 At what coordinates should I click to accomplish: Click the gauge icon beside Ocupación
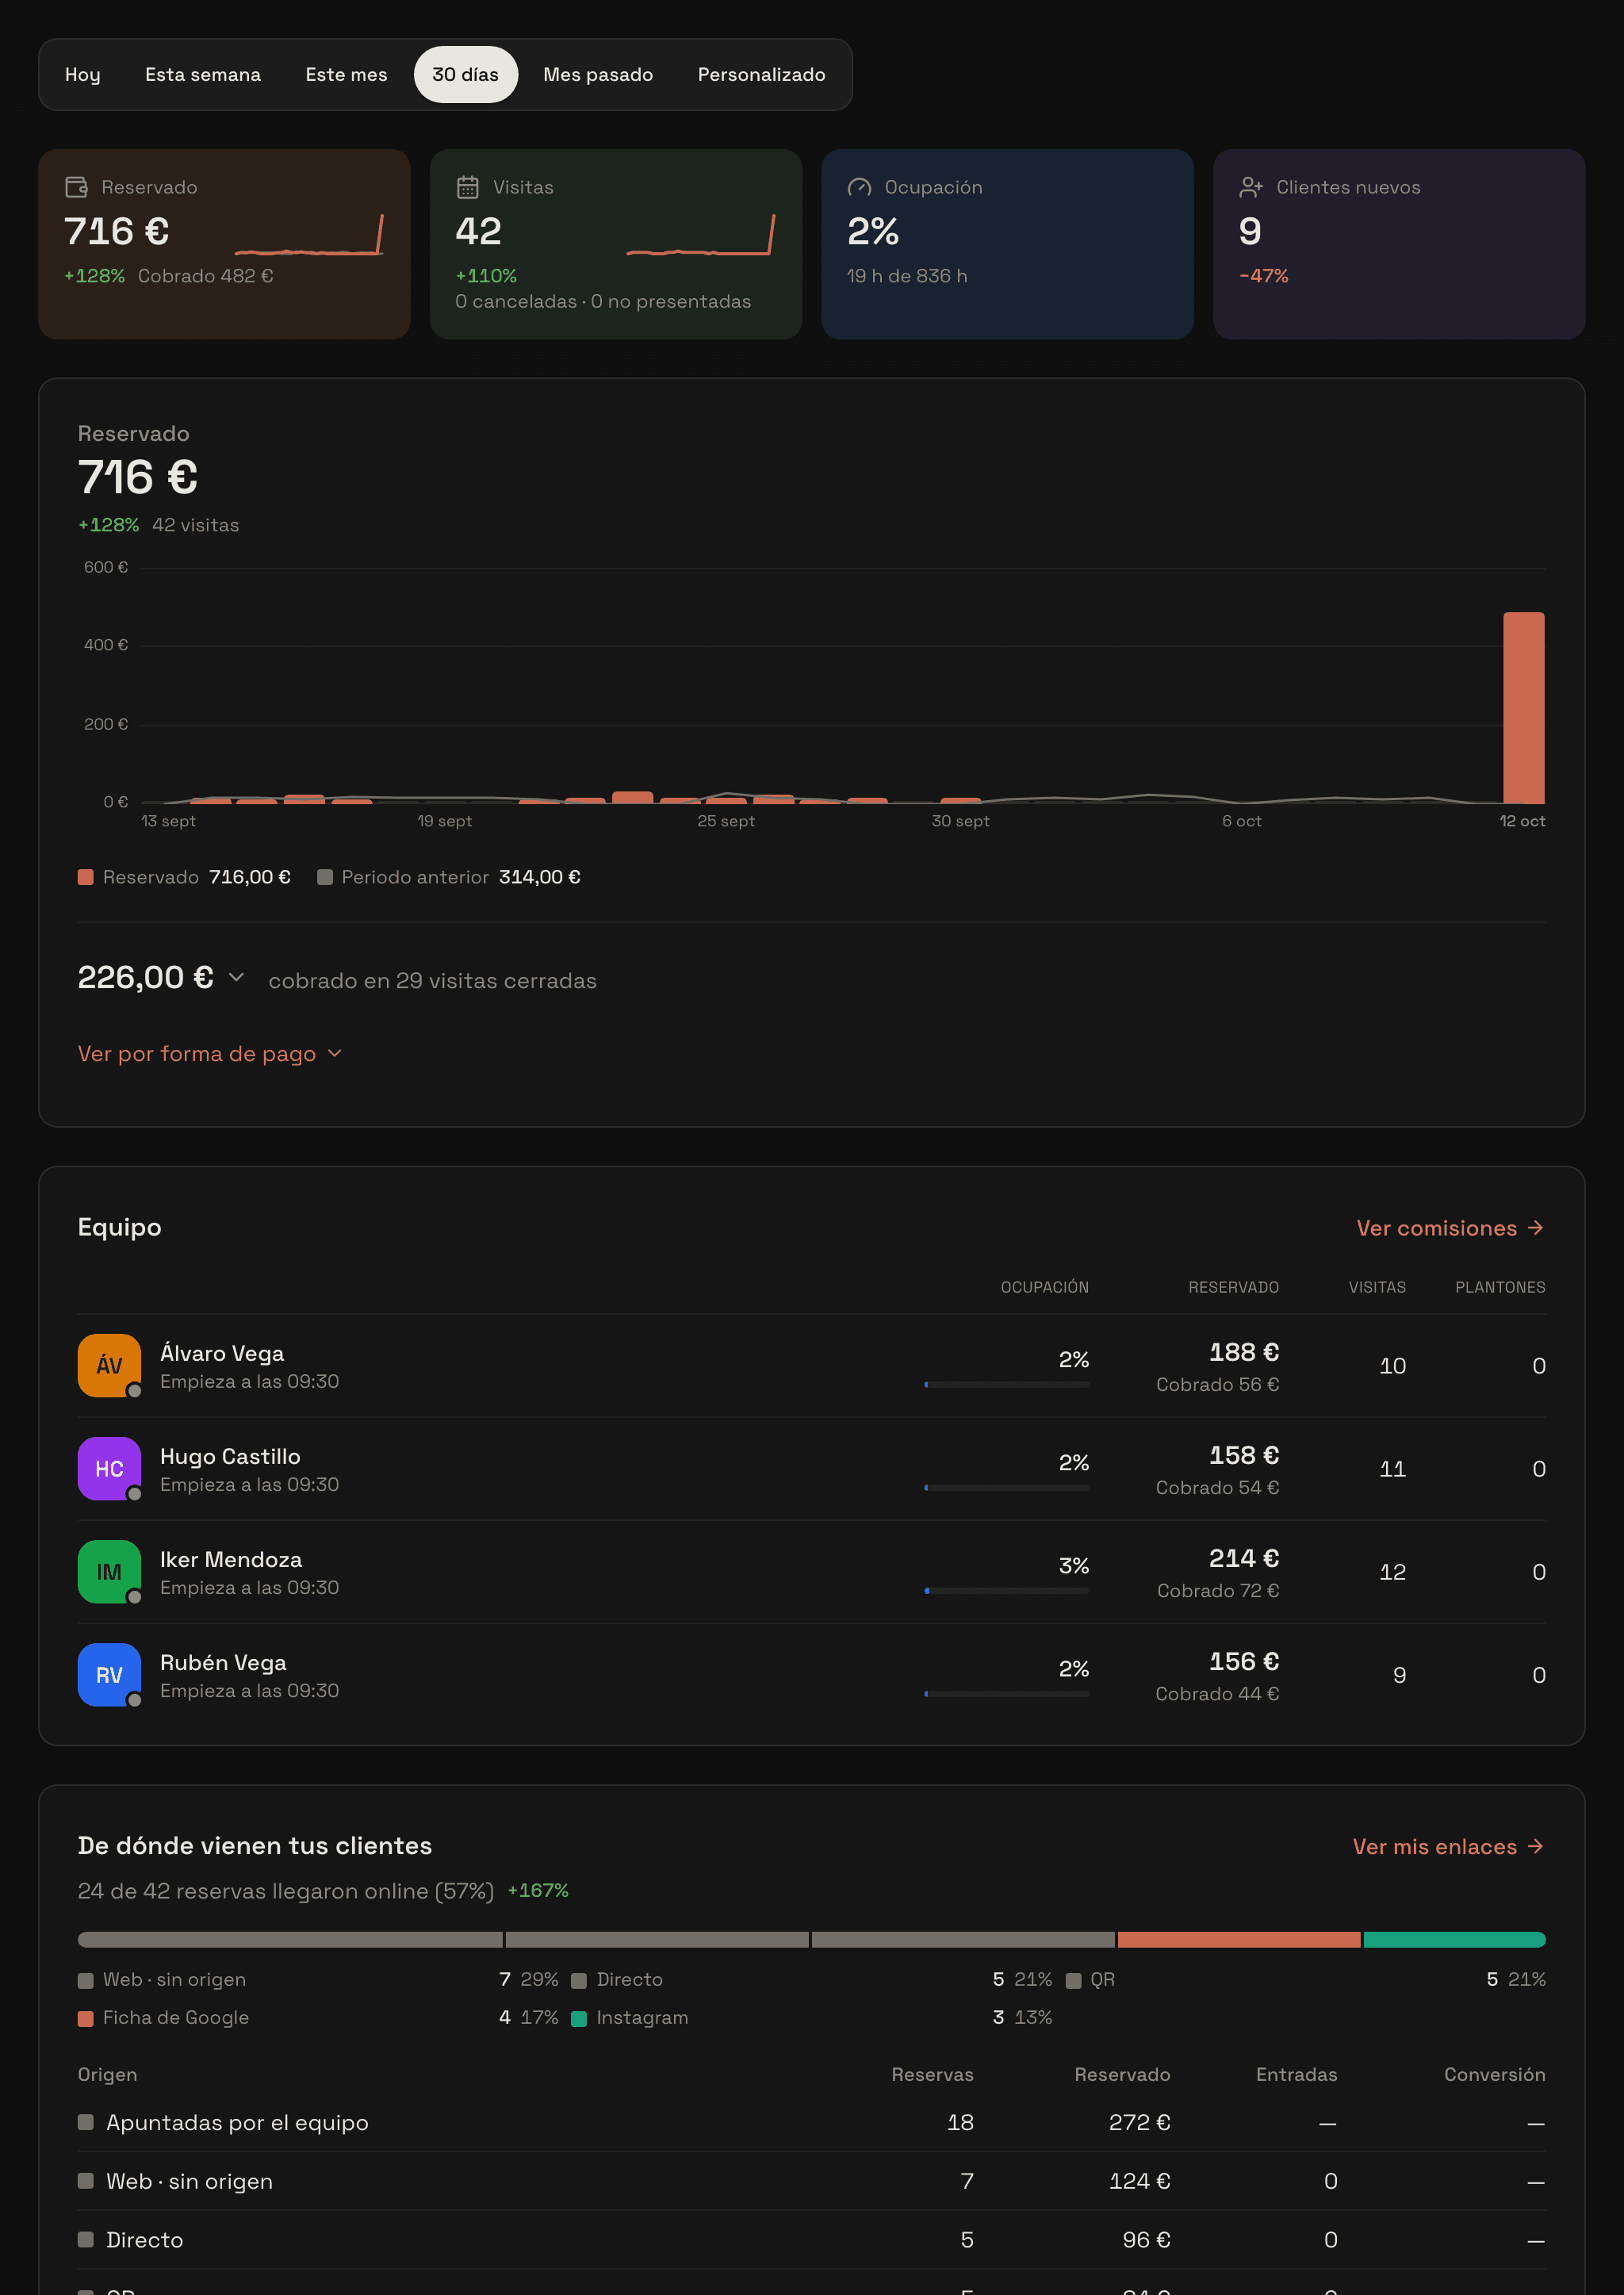(x=859, y=187)
